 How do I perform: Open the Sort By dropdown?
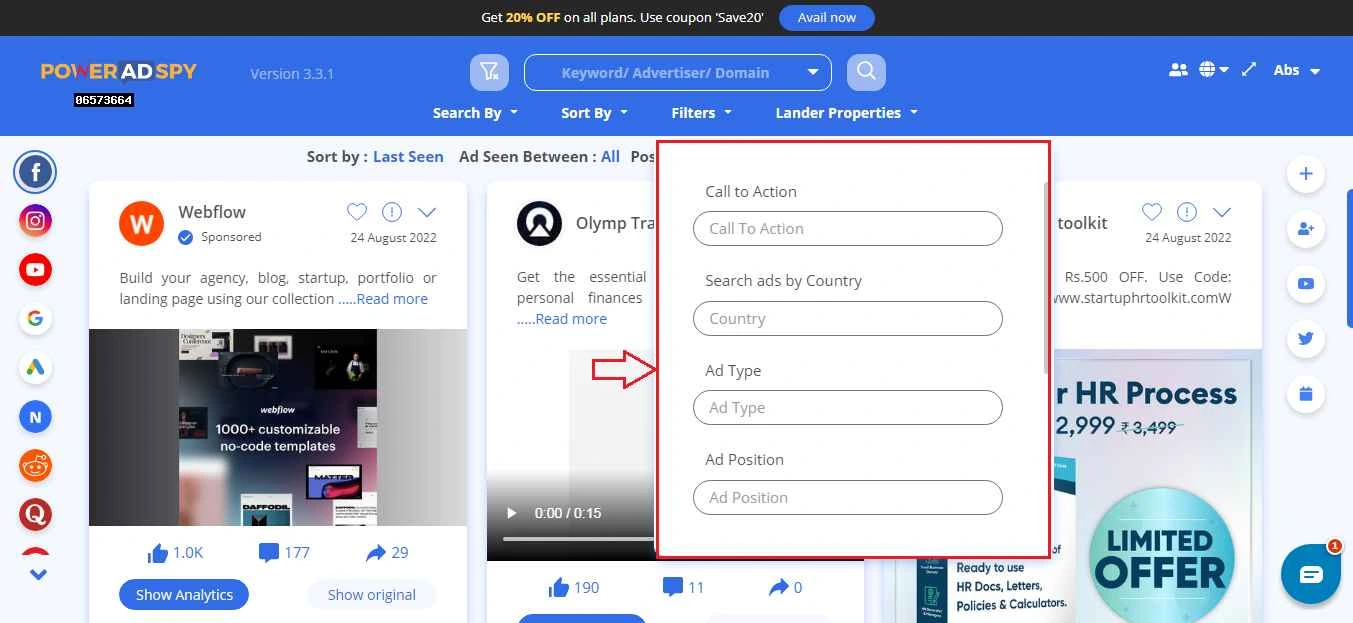(593, 113)
